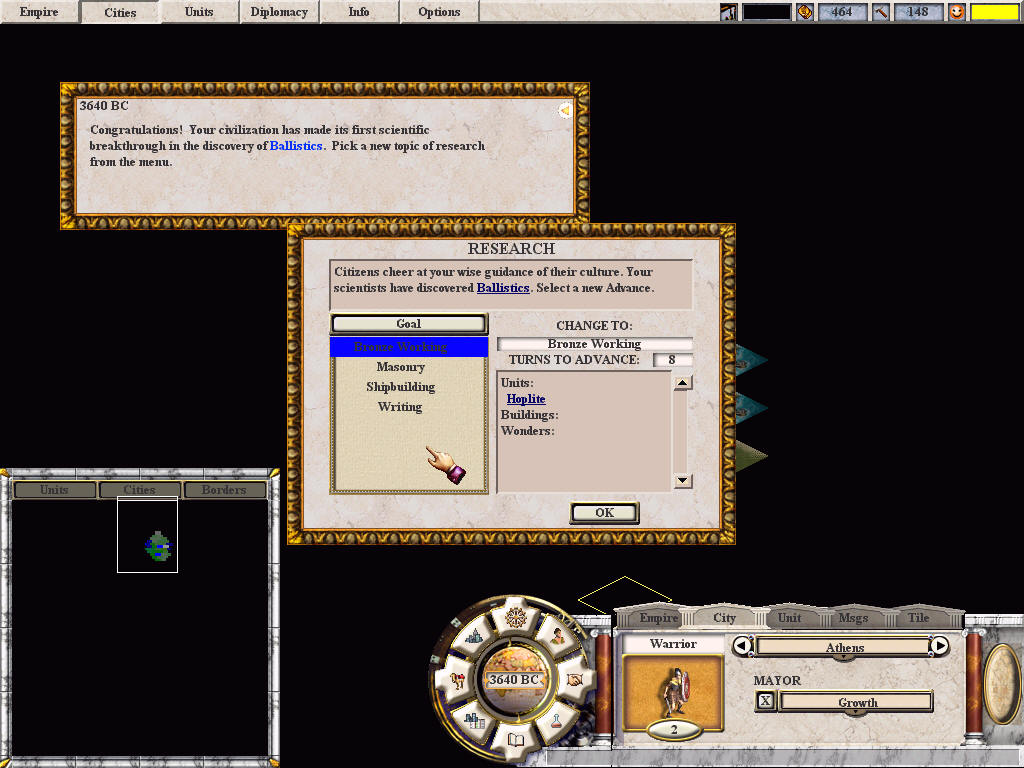Click the Goal button
Screen dimensions: 1024x768
(409, 324)
